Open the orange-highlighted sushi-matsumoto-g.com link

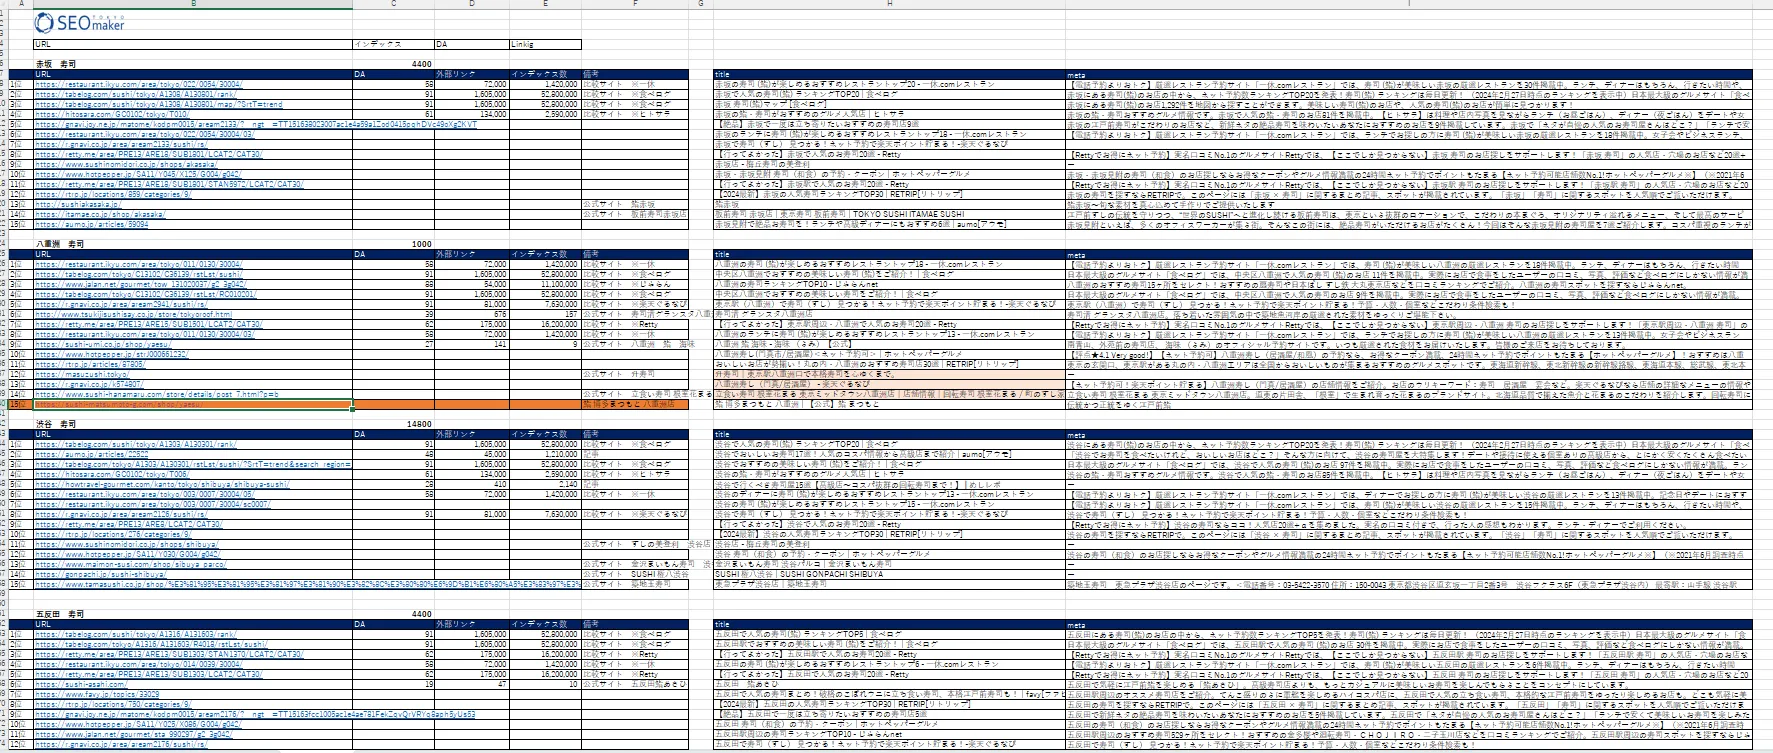[x=119, y=404]
